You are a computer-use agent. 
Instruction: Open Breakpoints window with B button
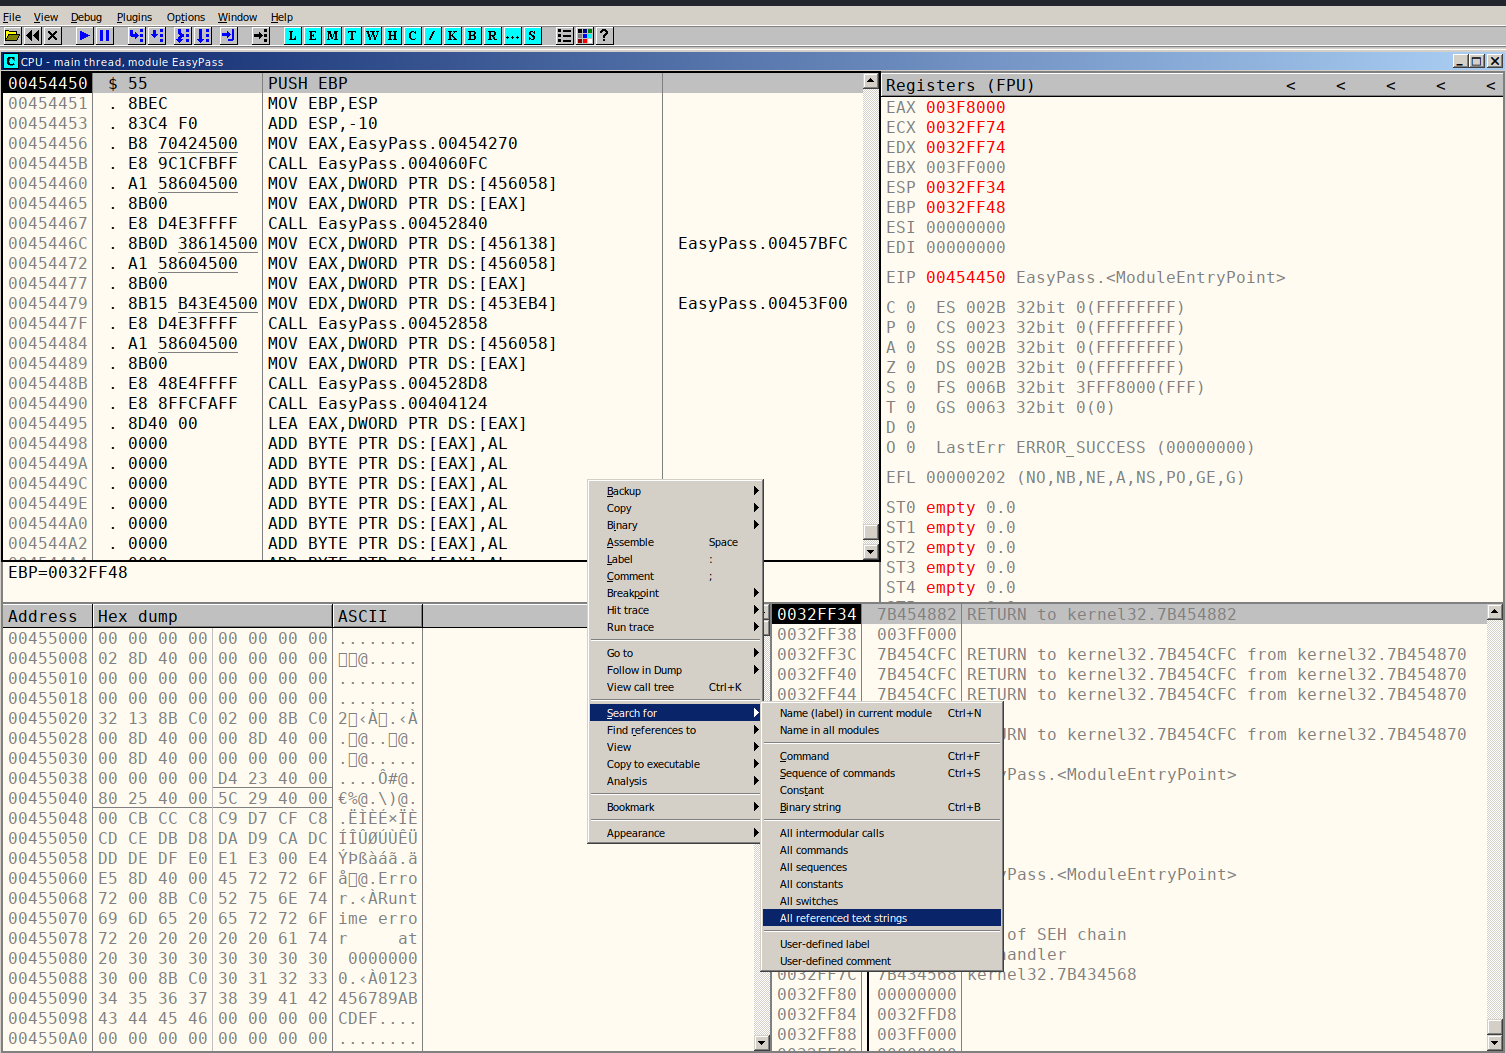pos(473,36)
